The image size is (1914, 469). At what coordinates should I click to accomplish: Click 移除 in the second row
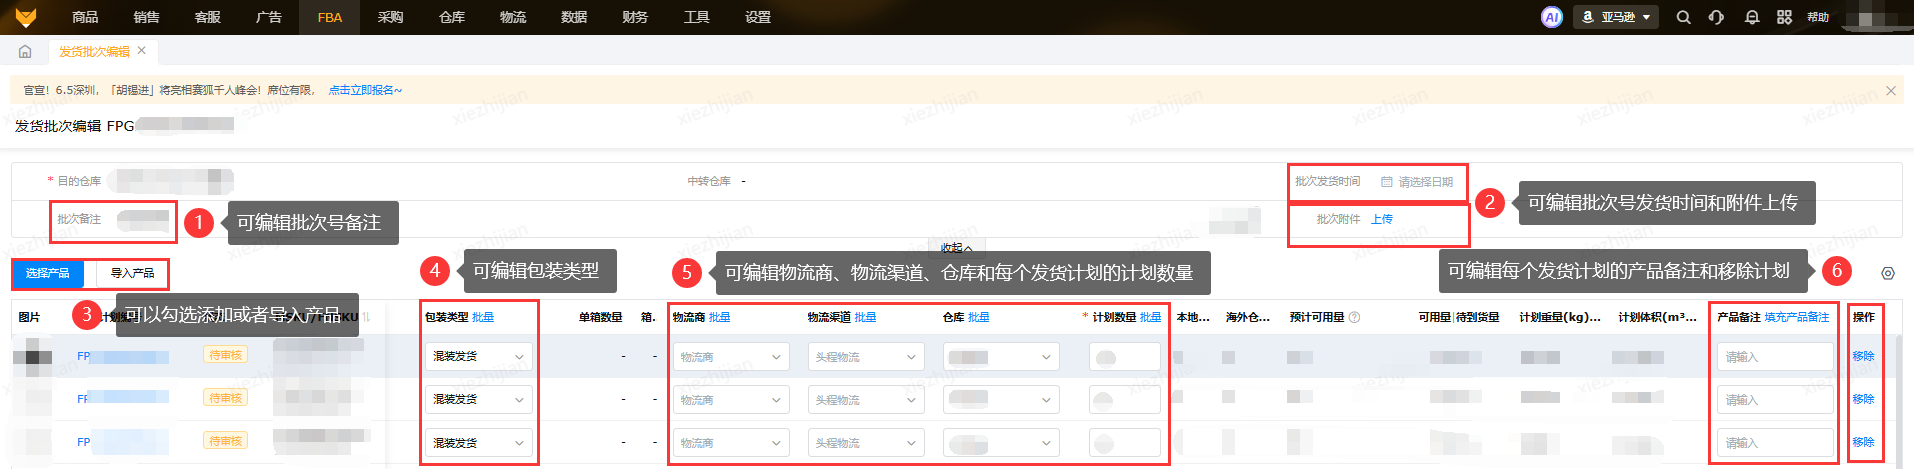coord(1863,399)
